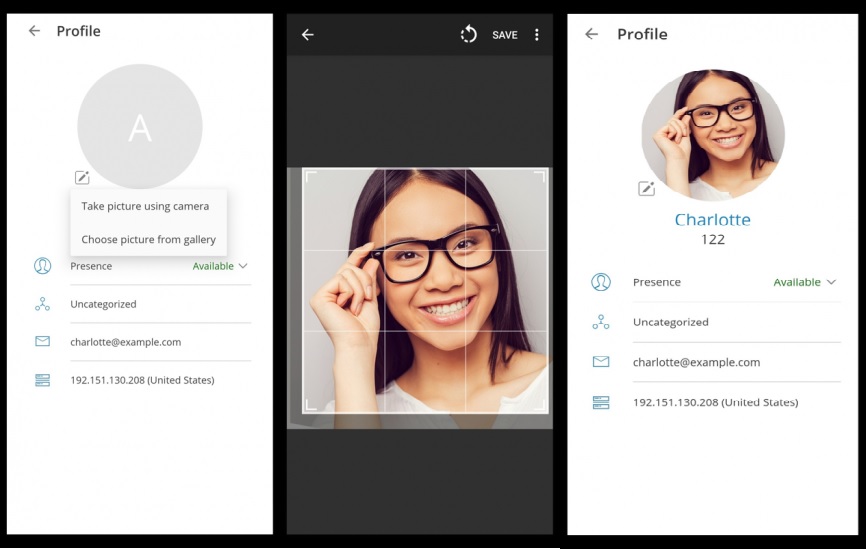Image resolution: width=867 pixels, height=549 pixels.
Task: Click the group icon beside Uncategorized in left profile
Action: coord(43,304)
